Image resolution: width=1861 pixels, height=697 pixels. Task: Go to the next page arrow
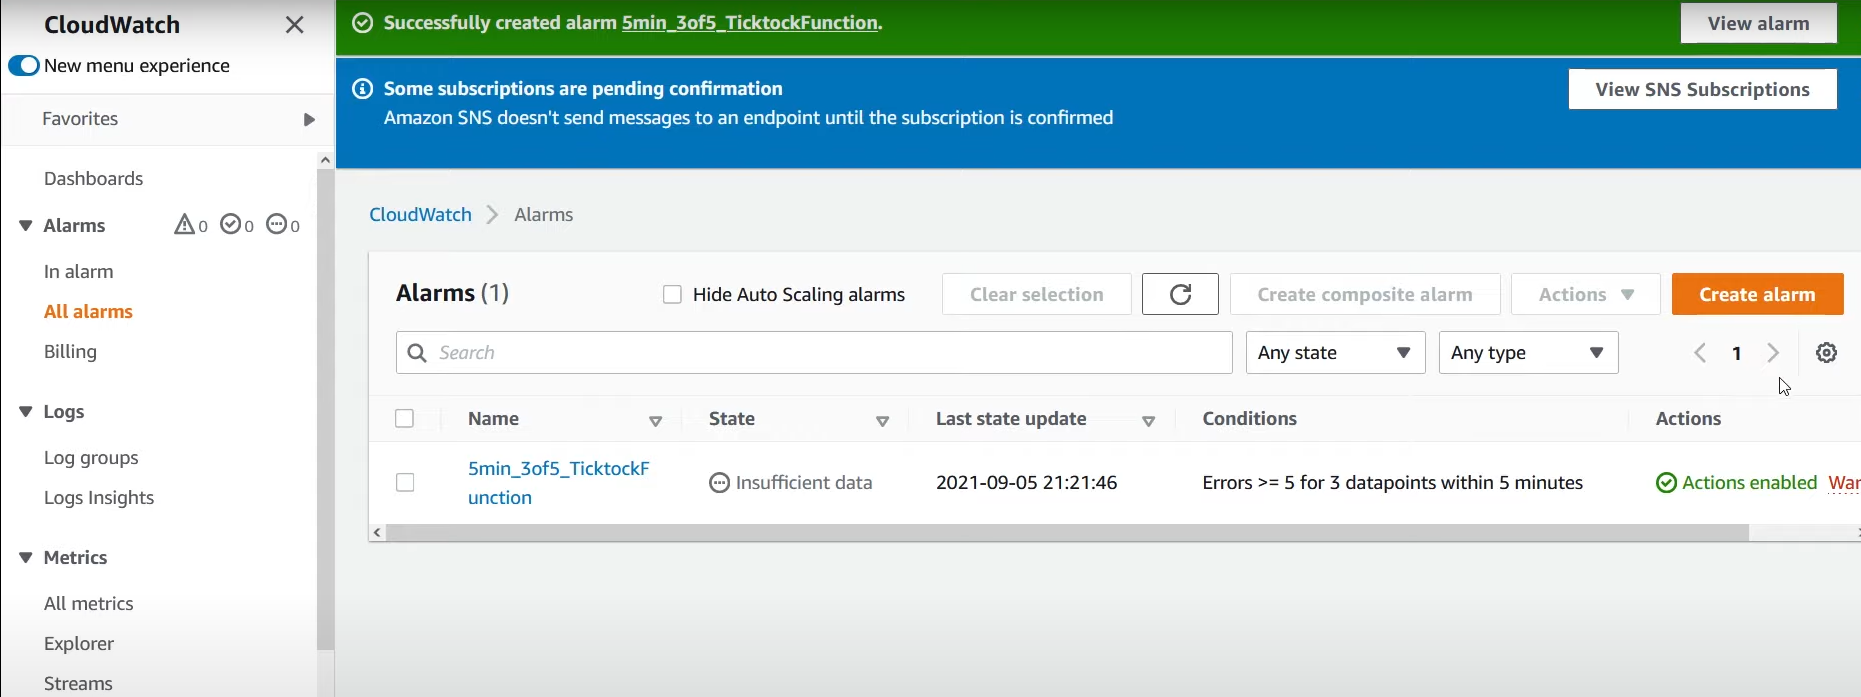pyautogui.click(x=1773, y=353)
